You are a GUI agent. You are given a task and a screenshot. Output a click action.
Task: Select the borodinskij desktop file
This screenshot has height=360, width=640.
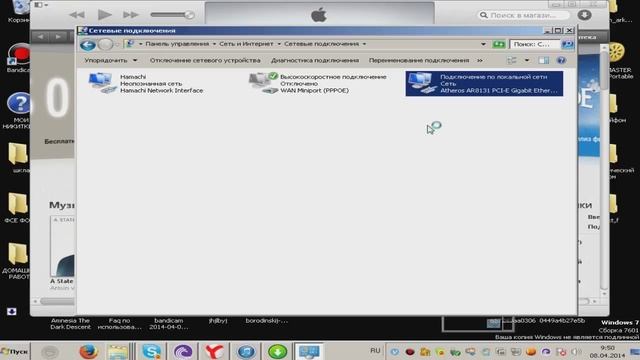[x=267, y=321]
